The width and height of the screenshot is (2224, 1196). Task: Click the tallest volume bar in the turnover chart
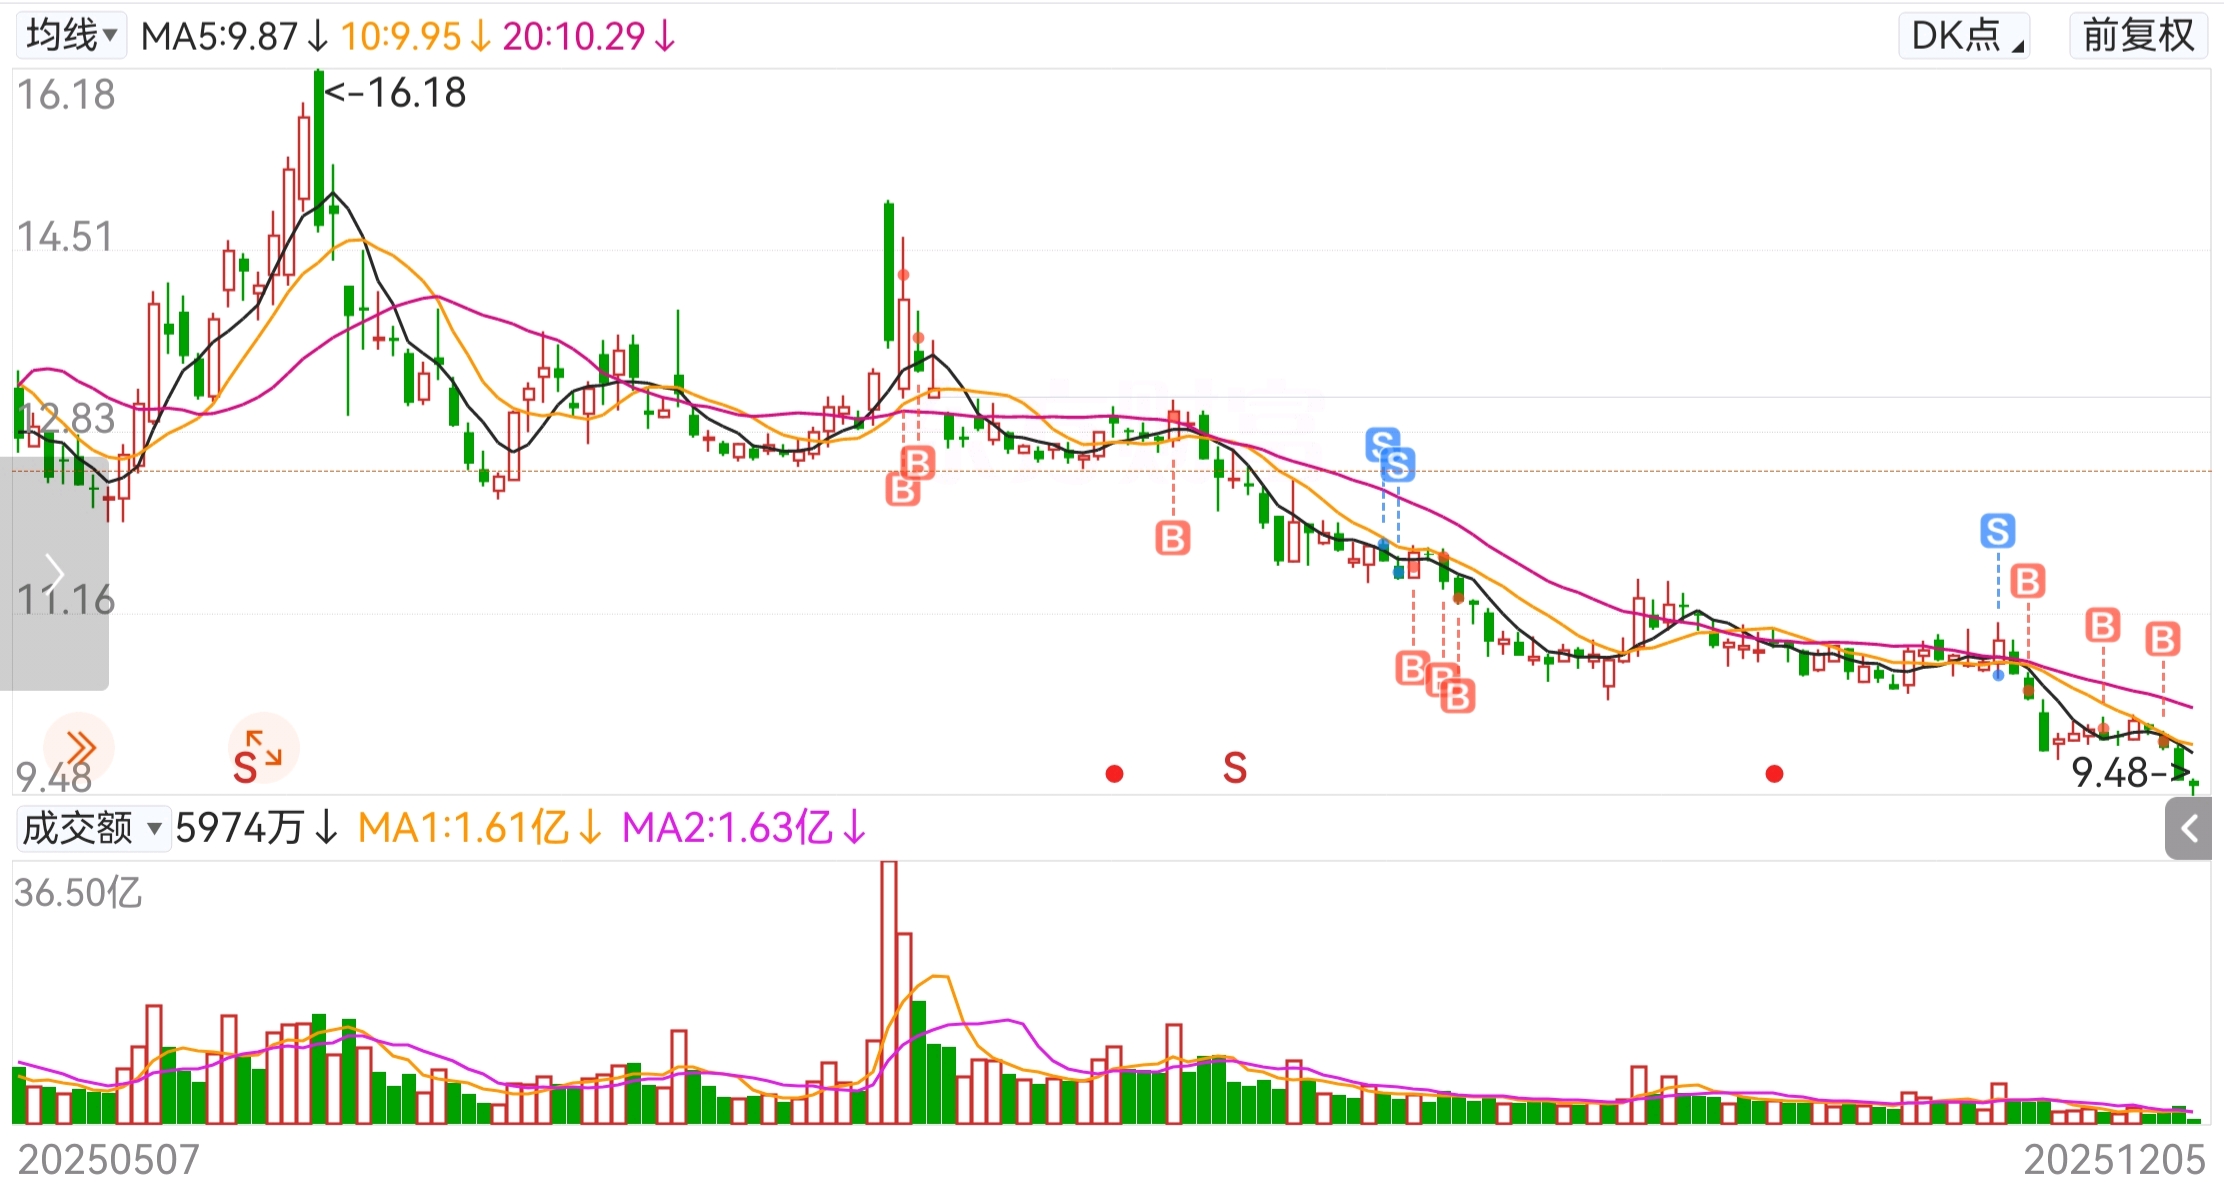coord(888,990)
